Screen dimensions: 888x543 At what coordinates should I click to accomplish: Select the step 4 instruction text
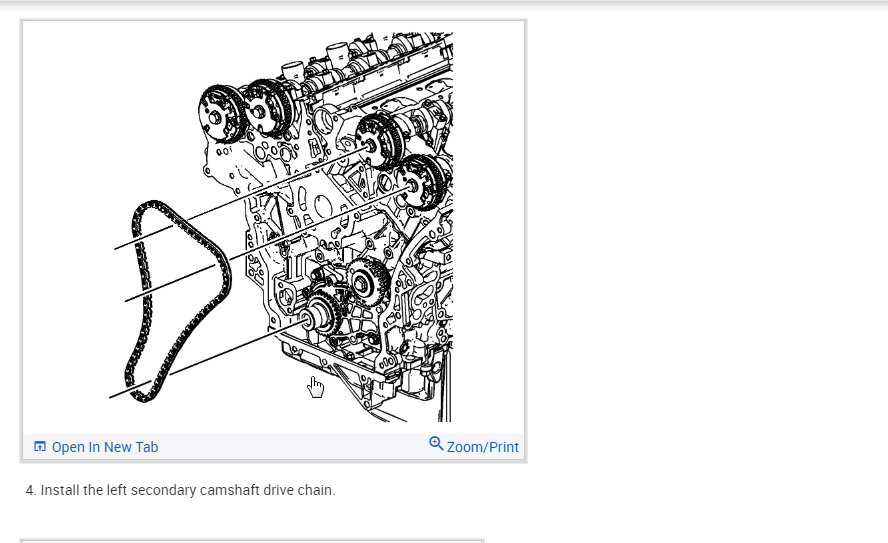[181, 490]
